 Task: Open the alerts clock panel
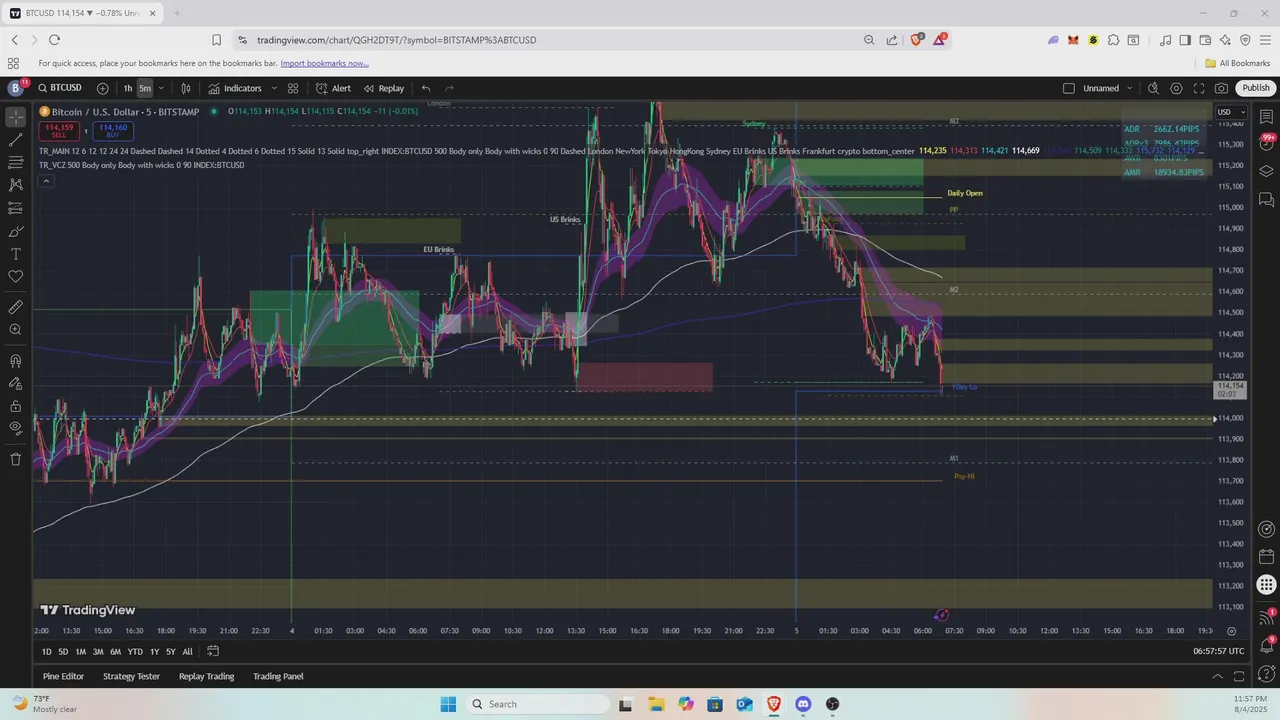1267,144
